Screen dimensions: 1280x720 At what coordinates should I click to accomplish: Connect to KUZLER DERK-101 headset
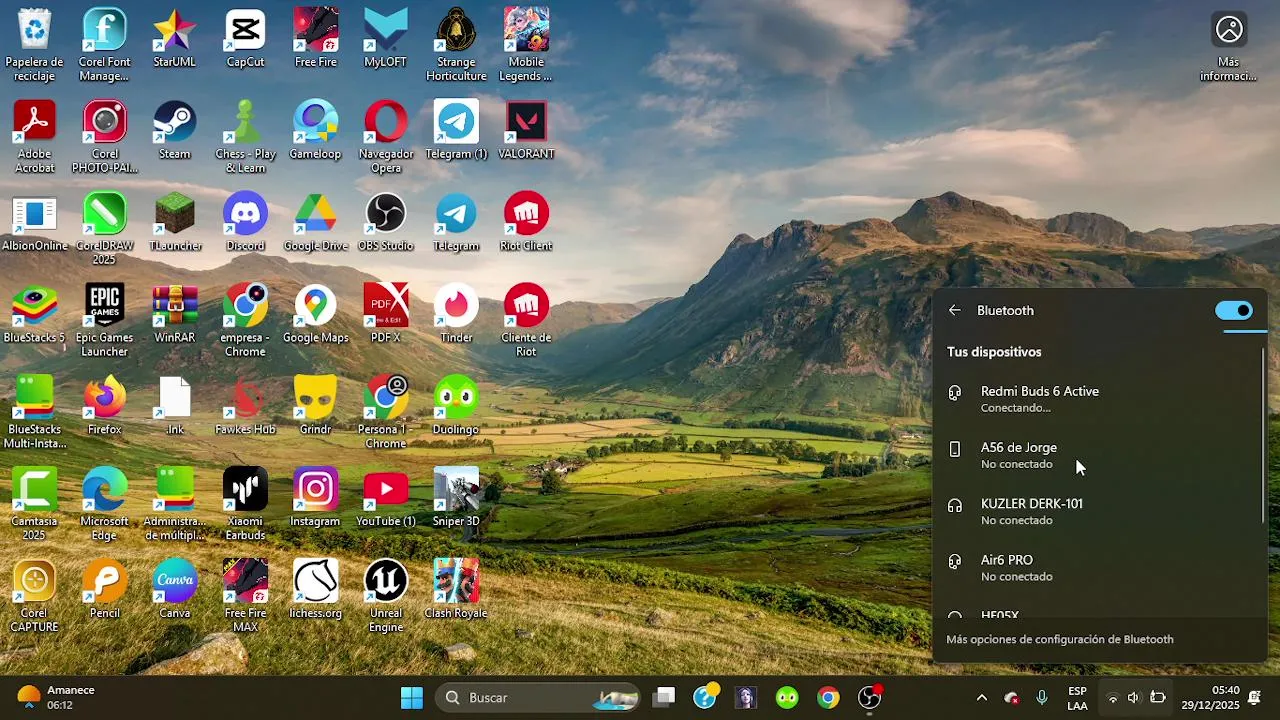1098,511
